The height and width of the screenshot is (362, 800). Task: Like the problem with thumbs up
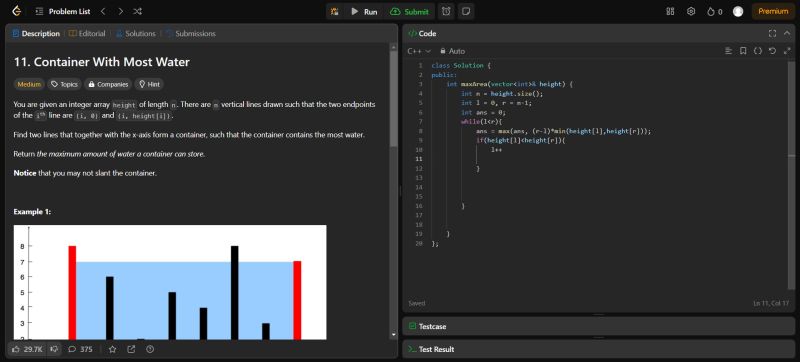(28, 349)
